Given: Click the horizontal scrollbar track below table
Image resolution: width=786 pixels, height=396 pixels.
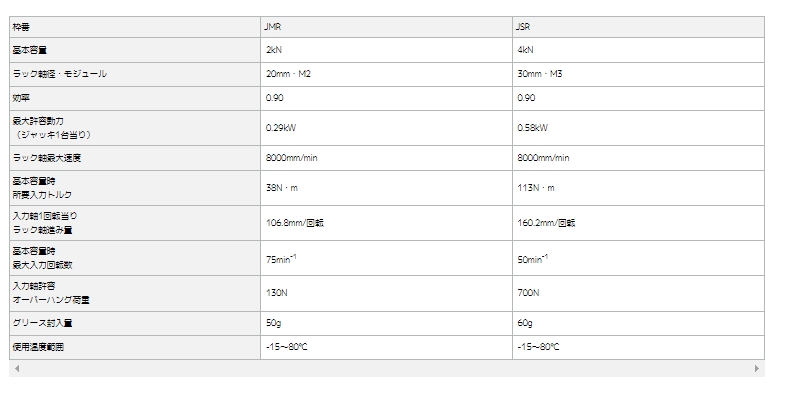Looking at the screenshot, I should (x=386, y=368).
